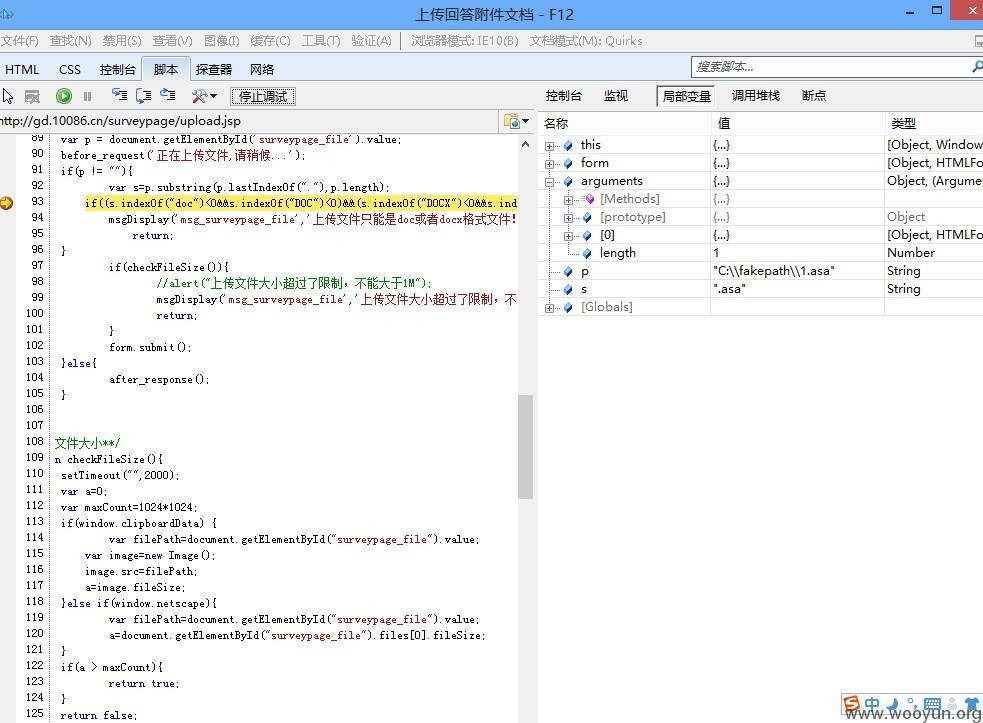983x723 pixels.
Task: Switch to the HTML tab
Action: tap(22, 70)
